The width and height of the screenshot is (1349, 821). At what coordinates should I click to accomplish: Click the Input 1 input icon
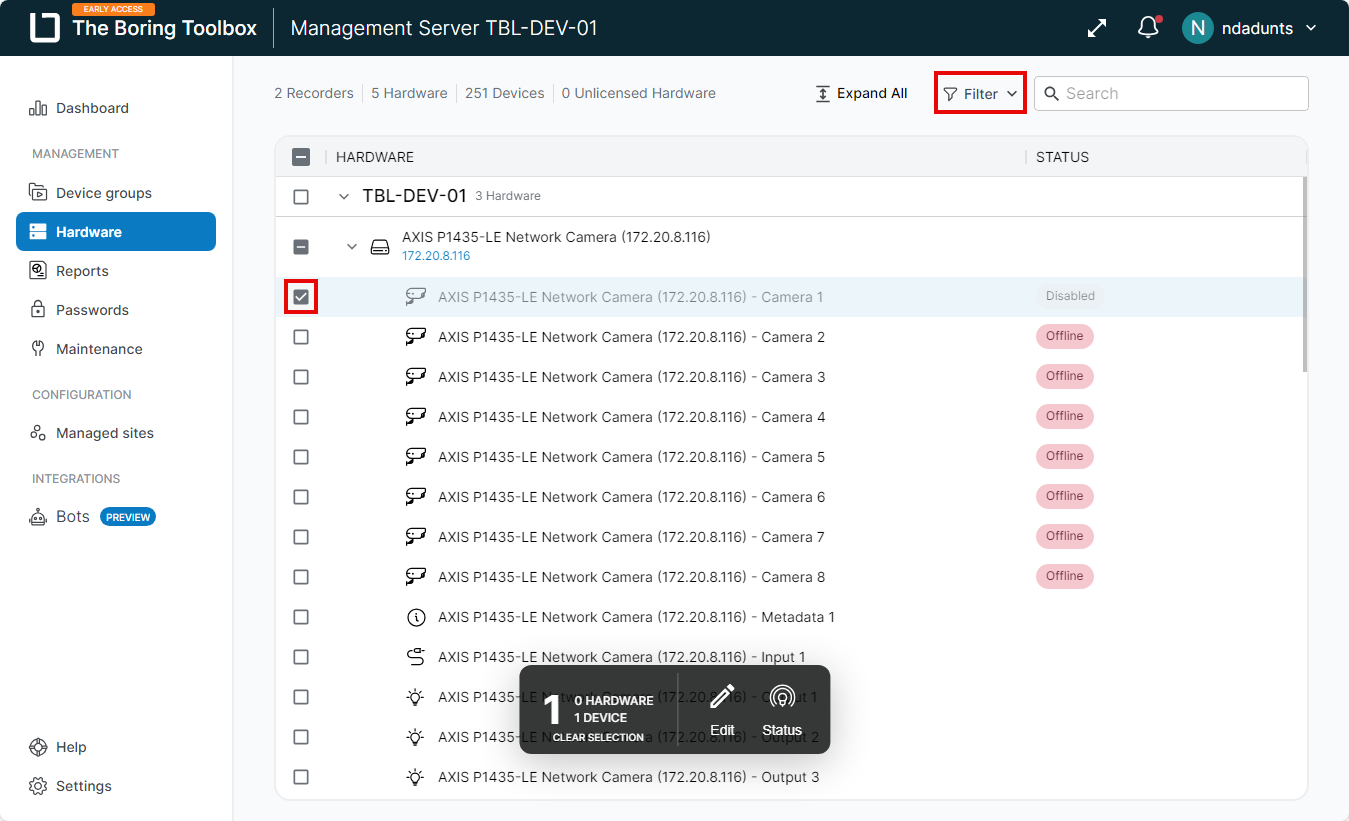point(416,657)
